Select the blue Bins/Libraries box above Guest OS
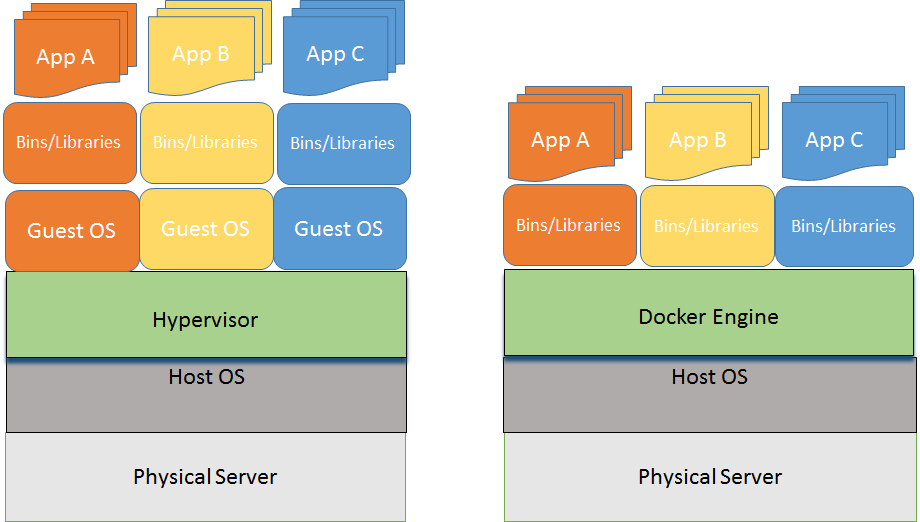 coord(344,144)
